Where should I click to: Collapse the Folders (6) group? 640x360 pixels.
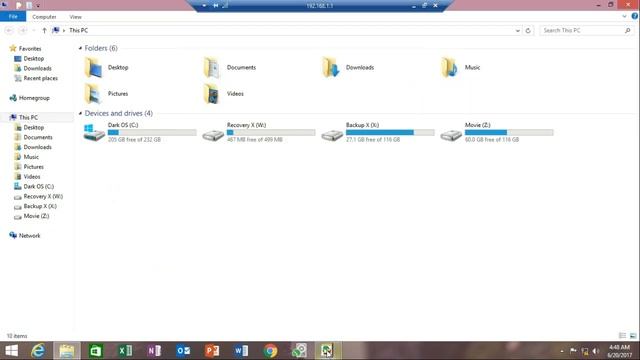(x=80, y=48)
